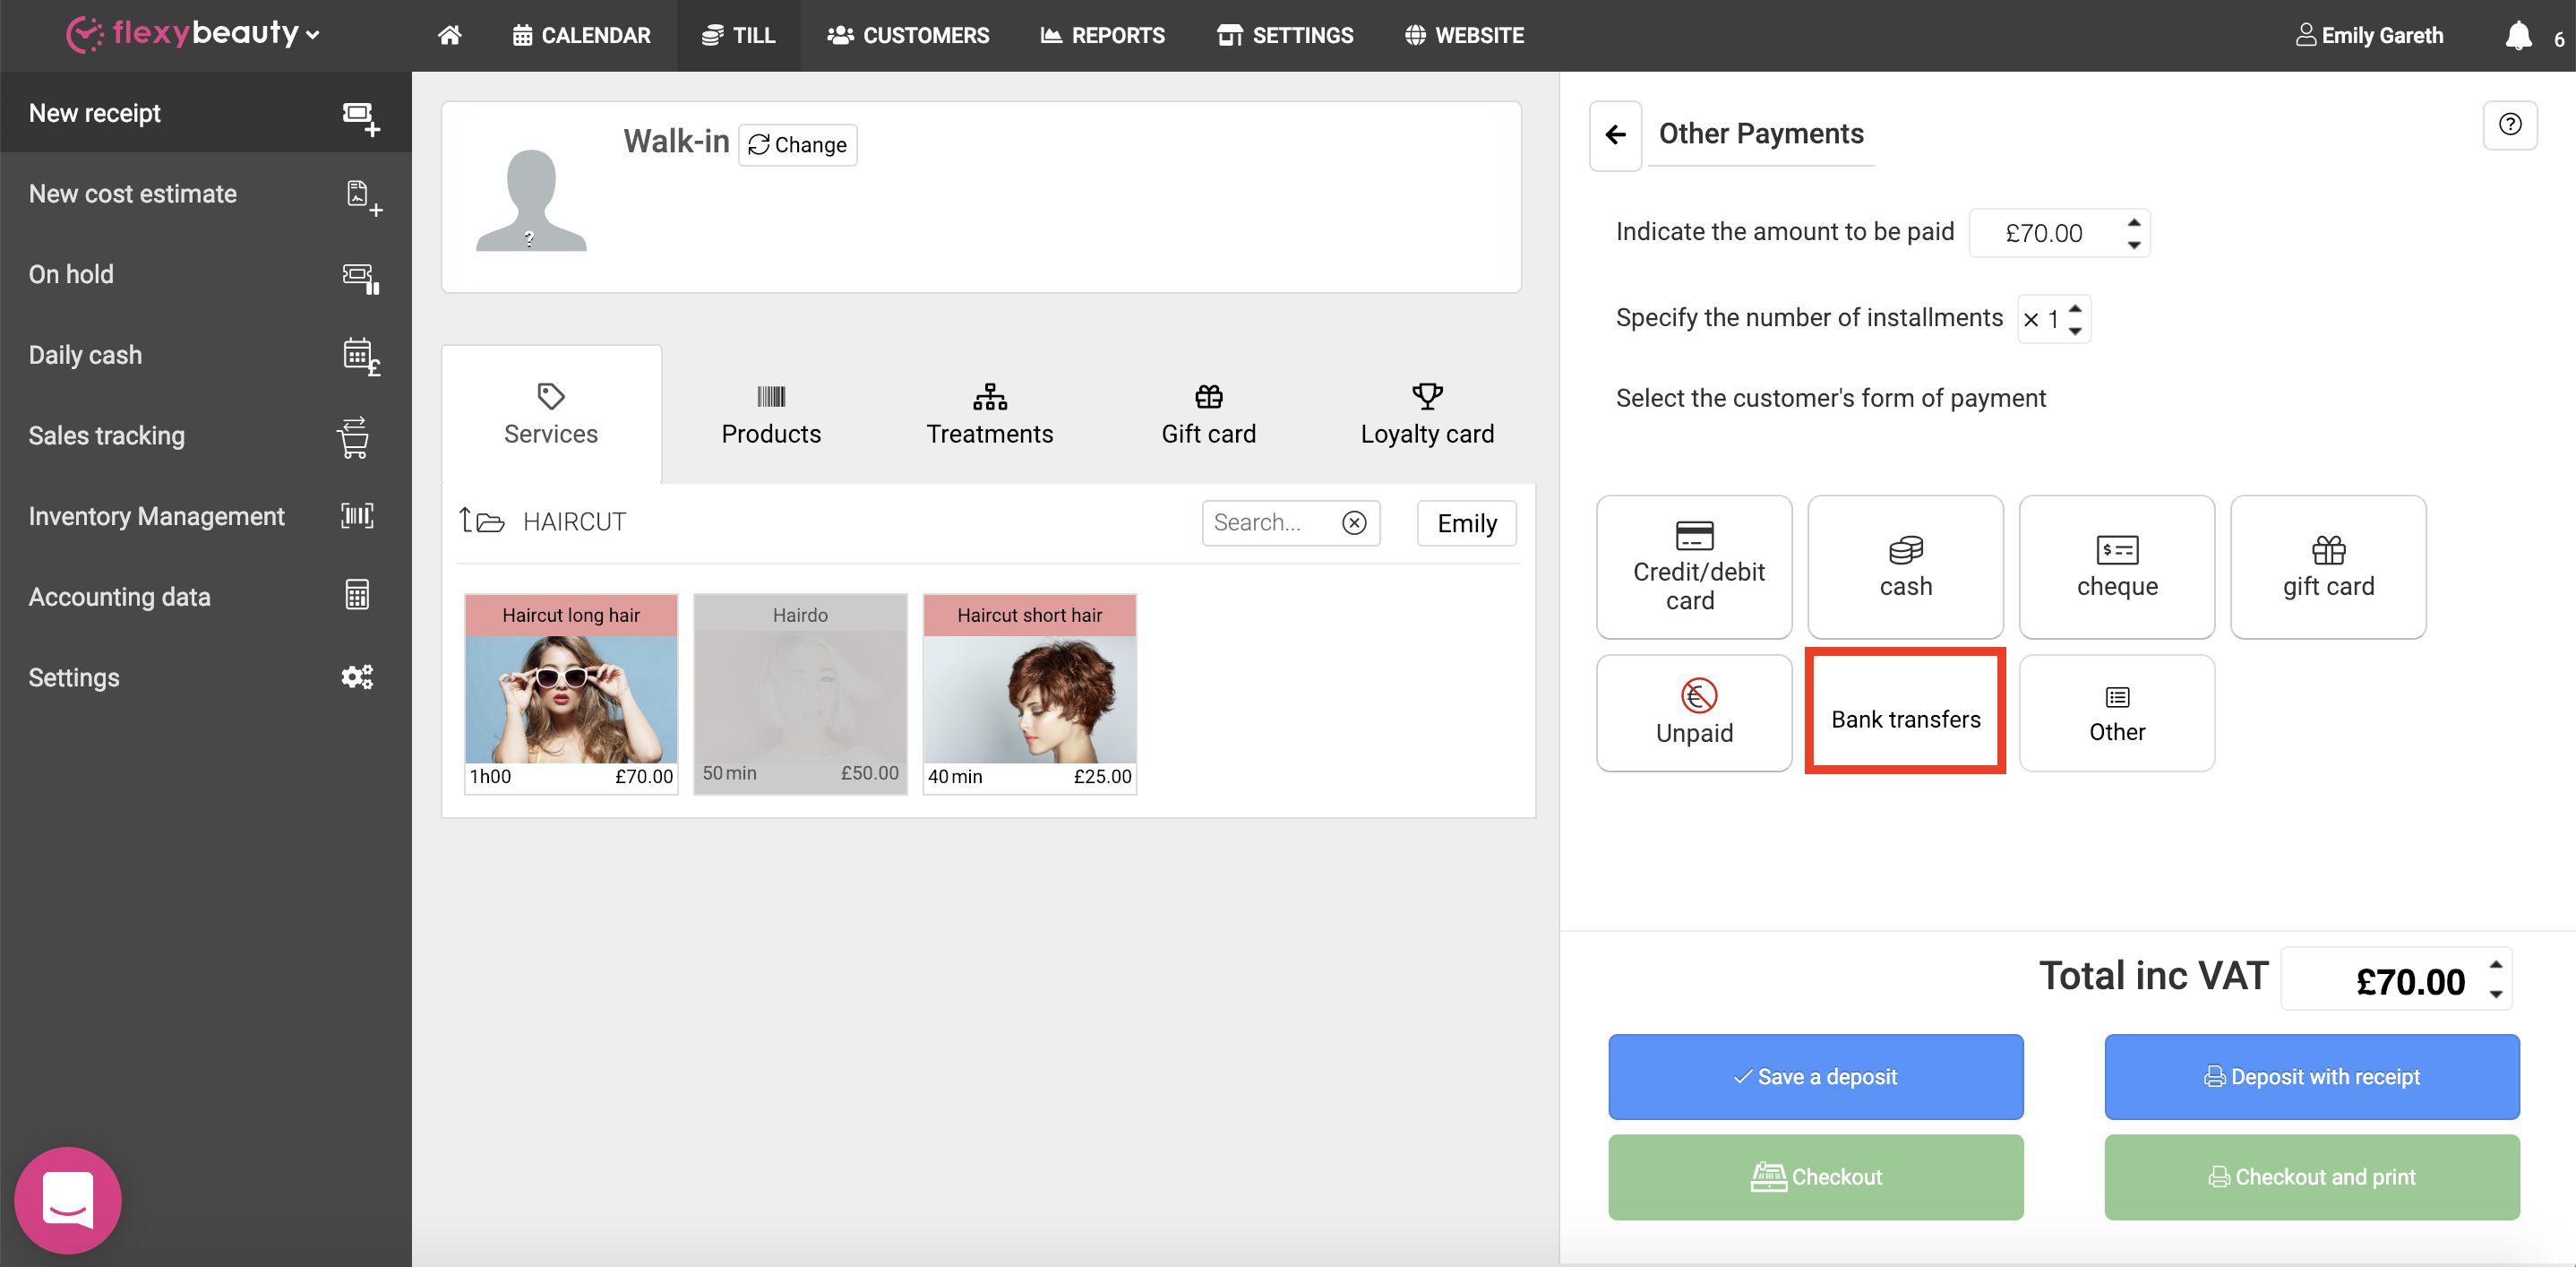The height and width of the screenshot is (1267, 2576).
Task: Add Haircut long hair service
Action: (571, 695)
